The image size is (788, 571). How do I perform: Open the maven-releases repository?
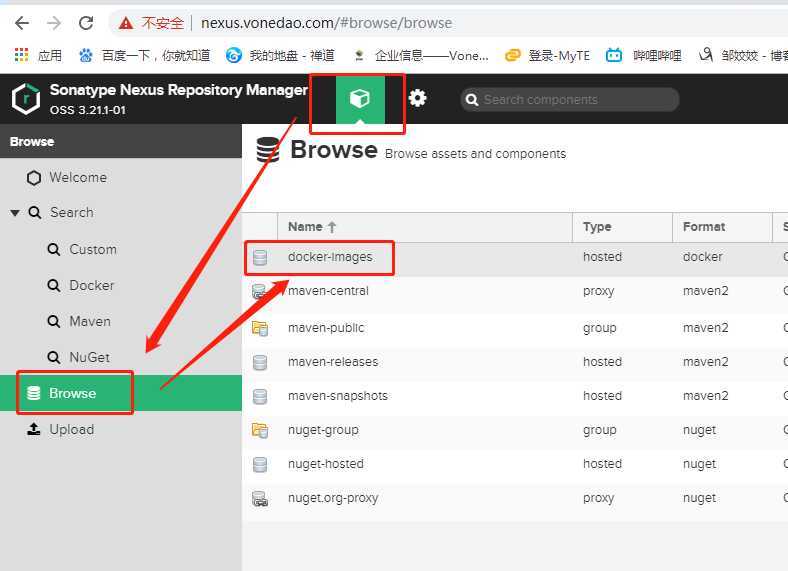click(333, 362)
